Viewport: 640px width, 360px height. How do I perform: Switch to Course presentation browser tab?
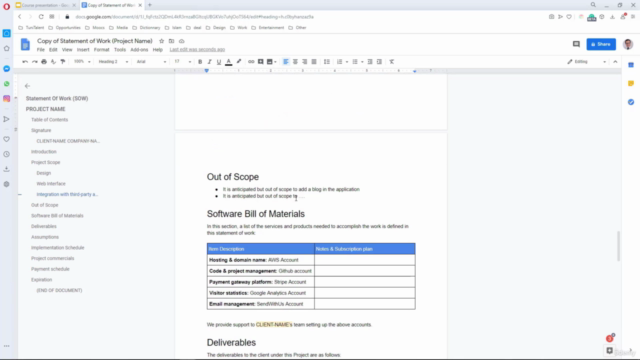[x=46, y=5]
